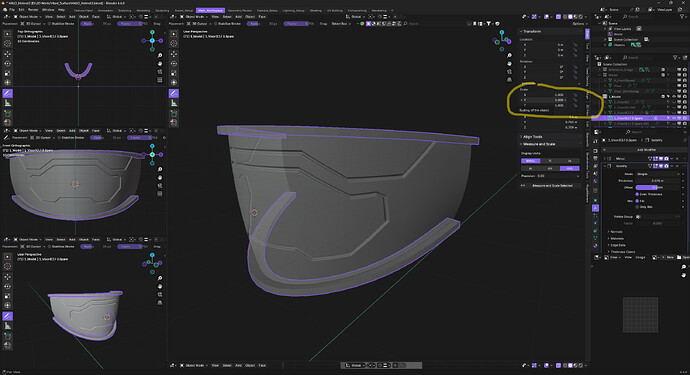The image size is (690, 375).
Task: Switch main viewport to Wireframe shading
Action: click(565, 17)
